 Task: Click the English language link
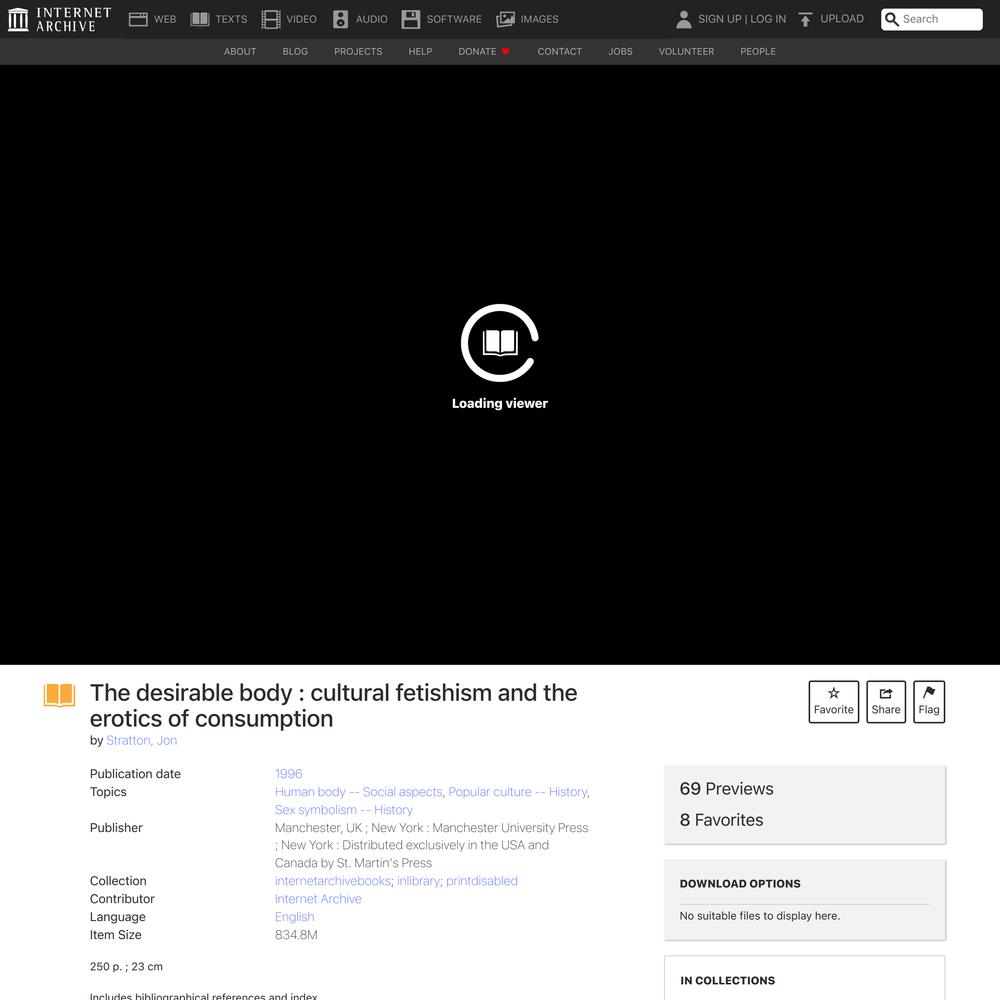click(x=295, y=916)
